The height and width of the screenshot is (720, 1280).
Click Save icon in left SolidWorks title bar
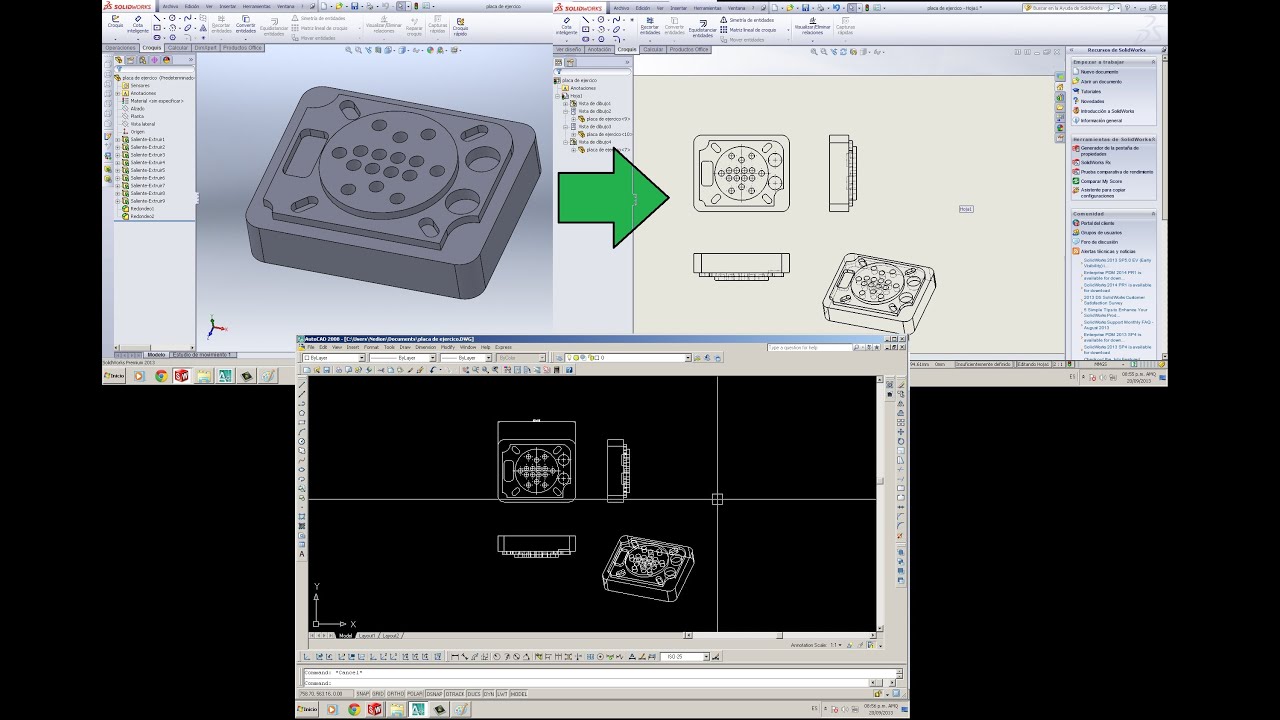pyautogui.click(x=354, y=6)
